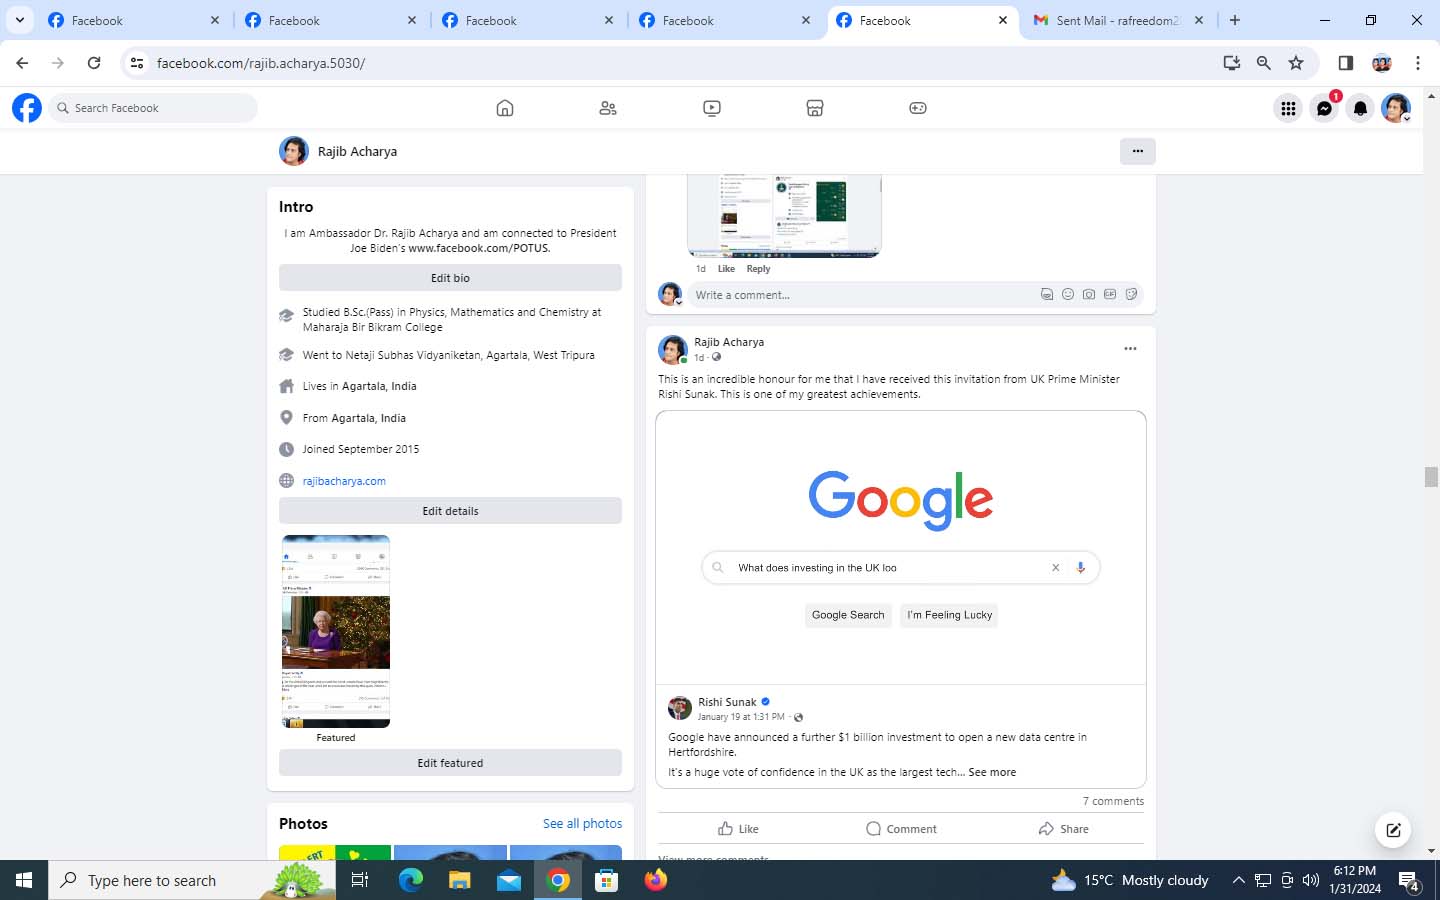The width and height of the screenshot is (1440, 900).
Task: Click Edit bio button
Action: point(450,278)
